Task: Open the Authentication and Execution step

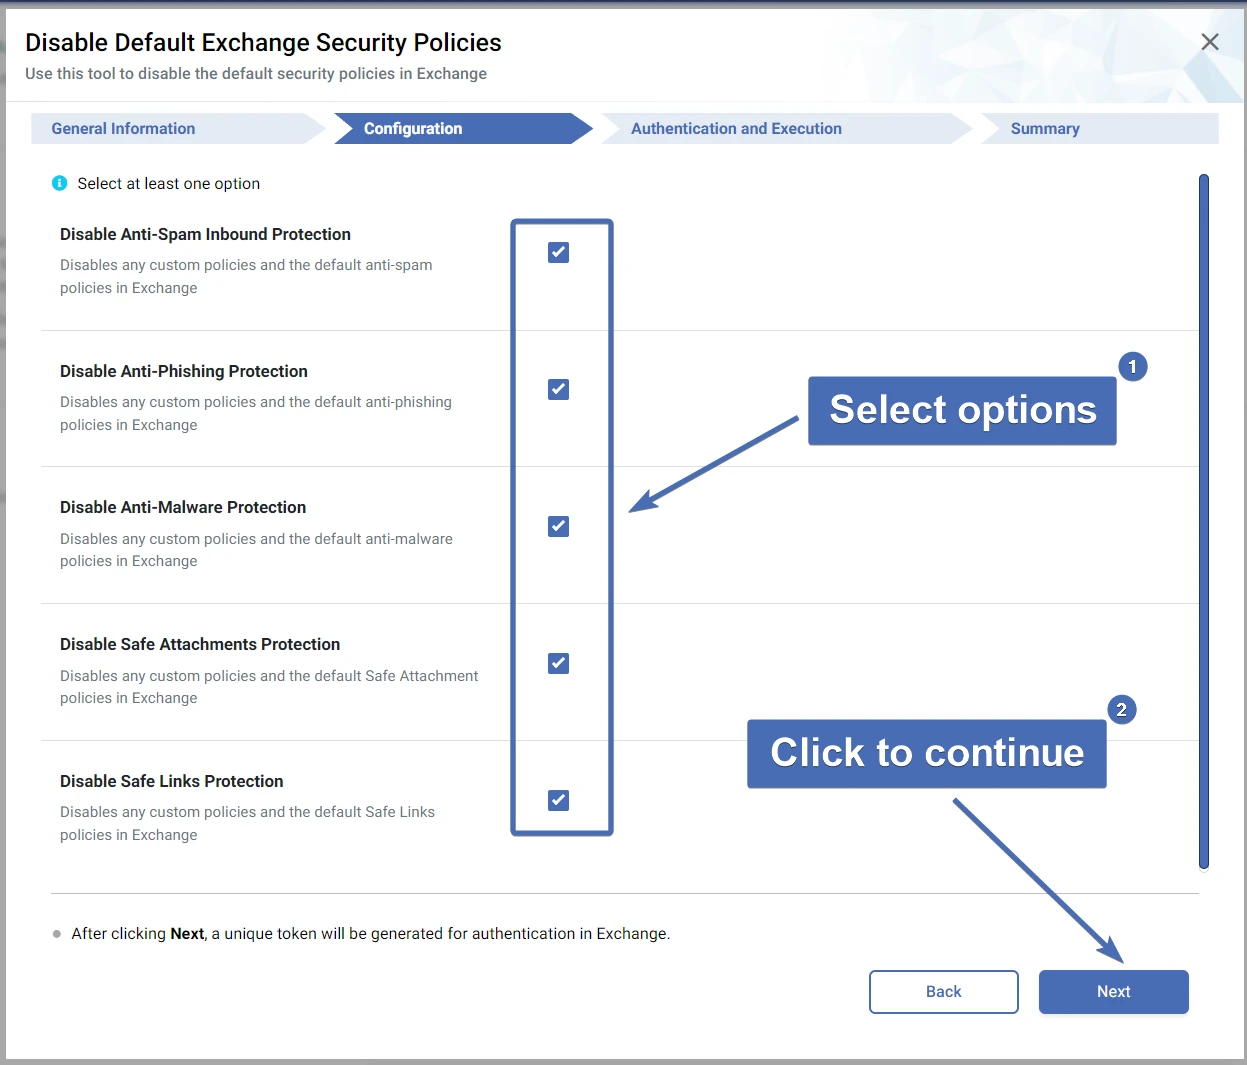Action: pyautogui.click(x=736, y=129)
